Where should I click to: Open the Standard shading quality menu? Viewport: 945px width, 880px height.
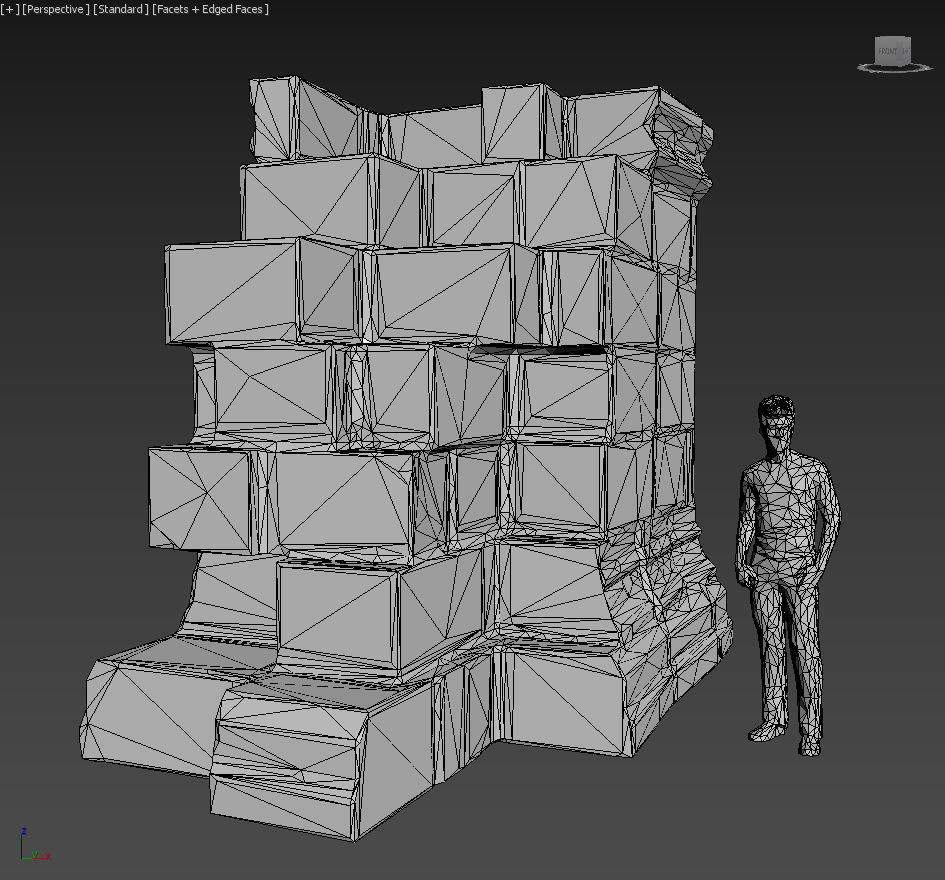tap(121, 9)
